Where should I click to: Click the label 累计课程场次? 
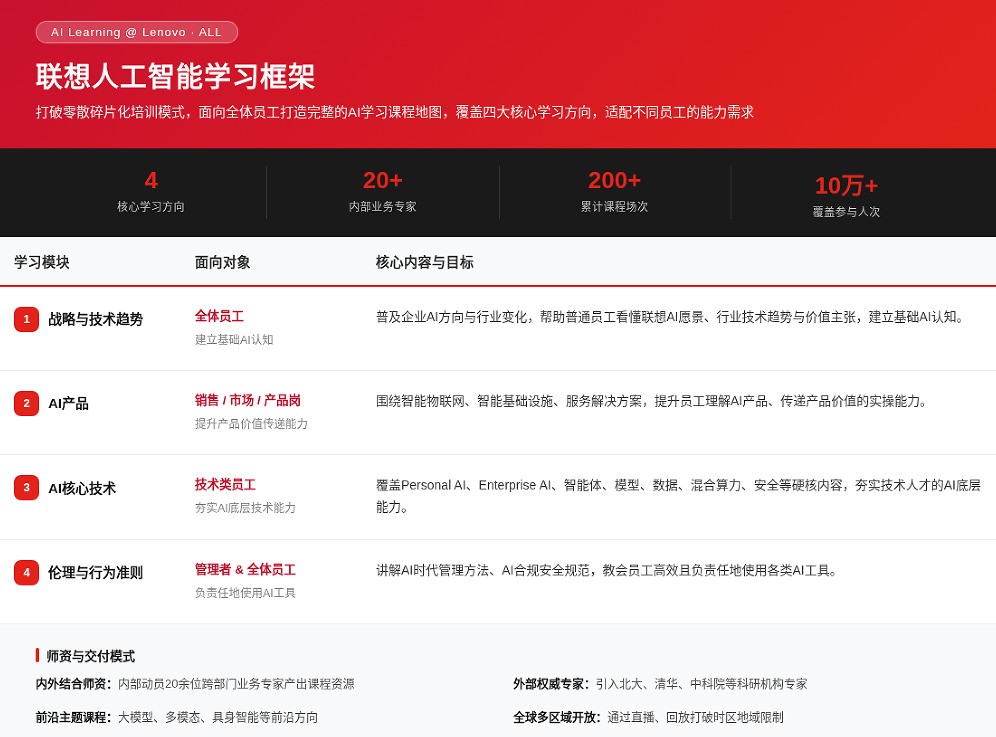[614, 206]
